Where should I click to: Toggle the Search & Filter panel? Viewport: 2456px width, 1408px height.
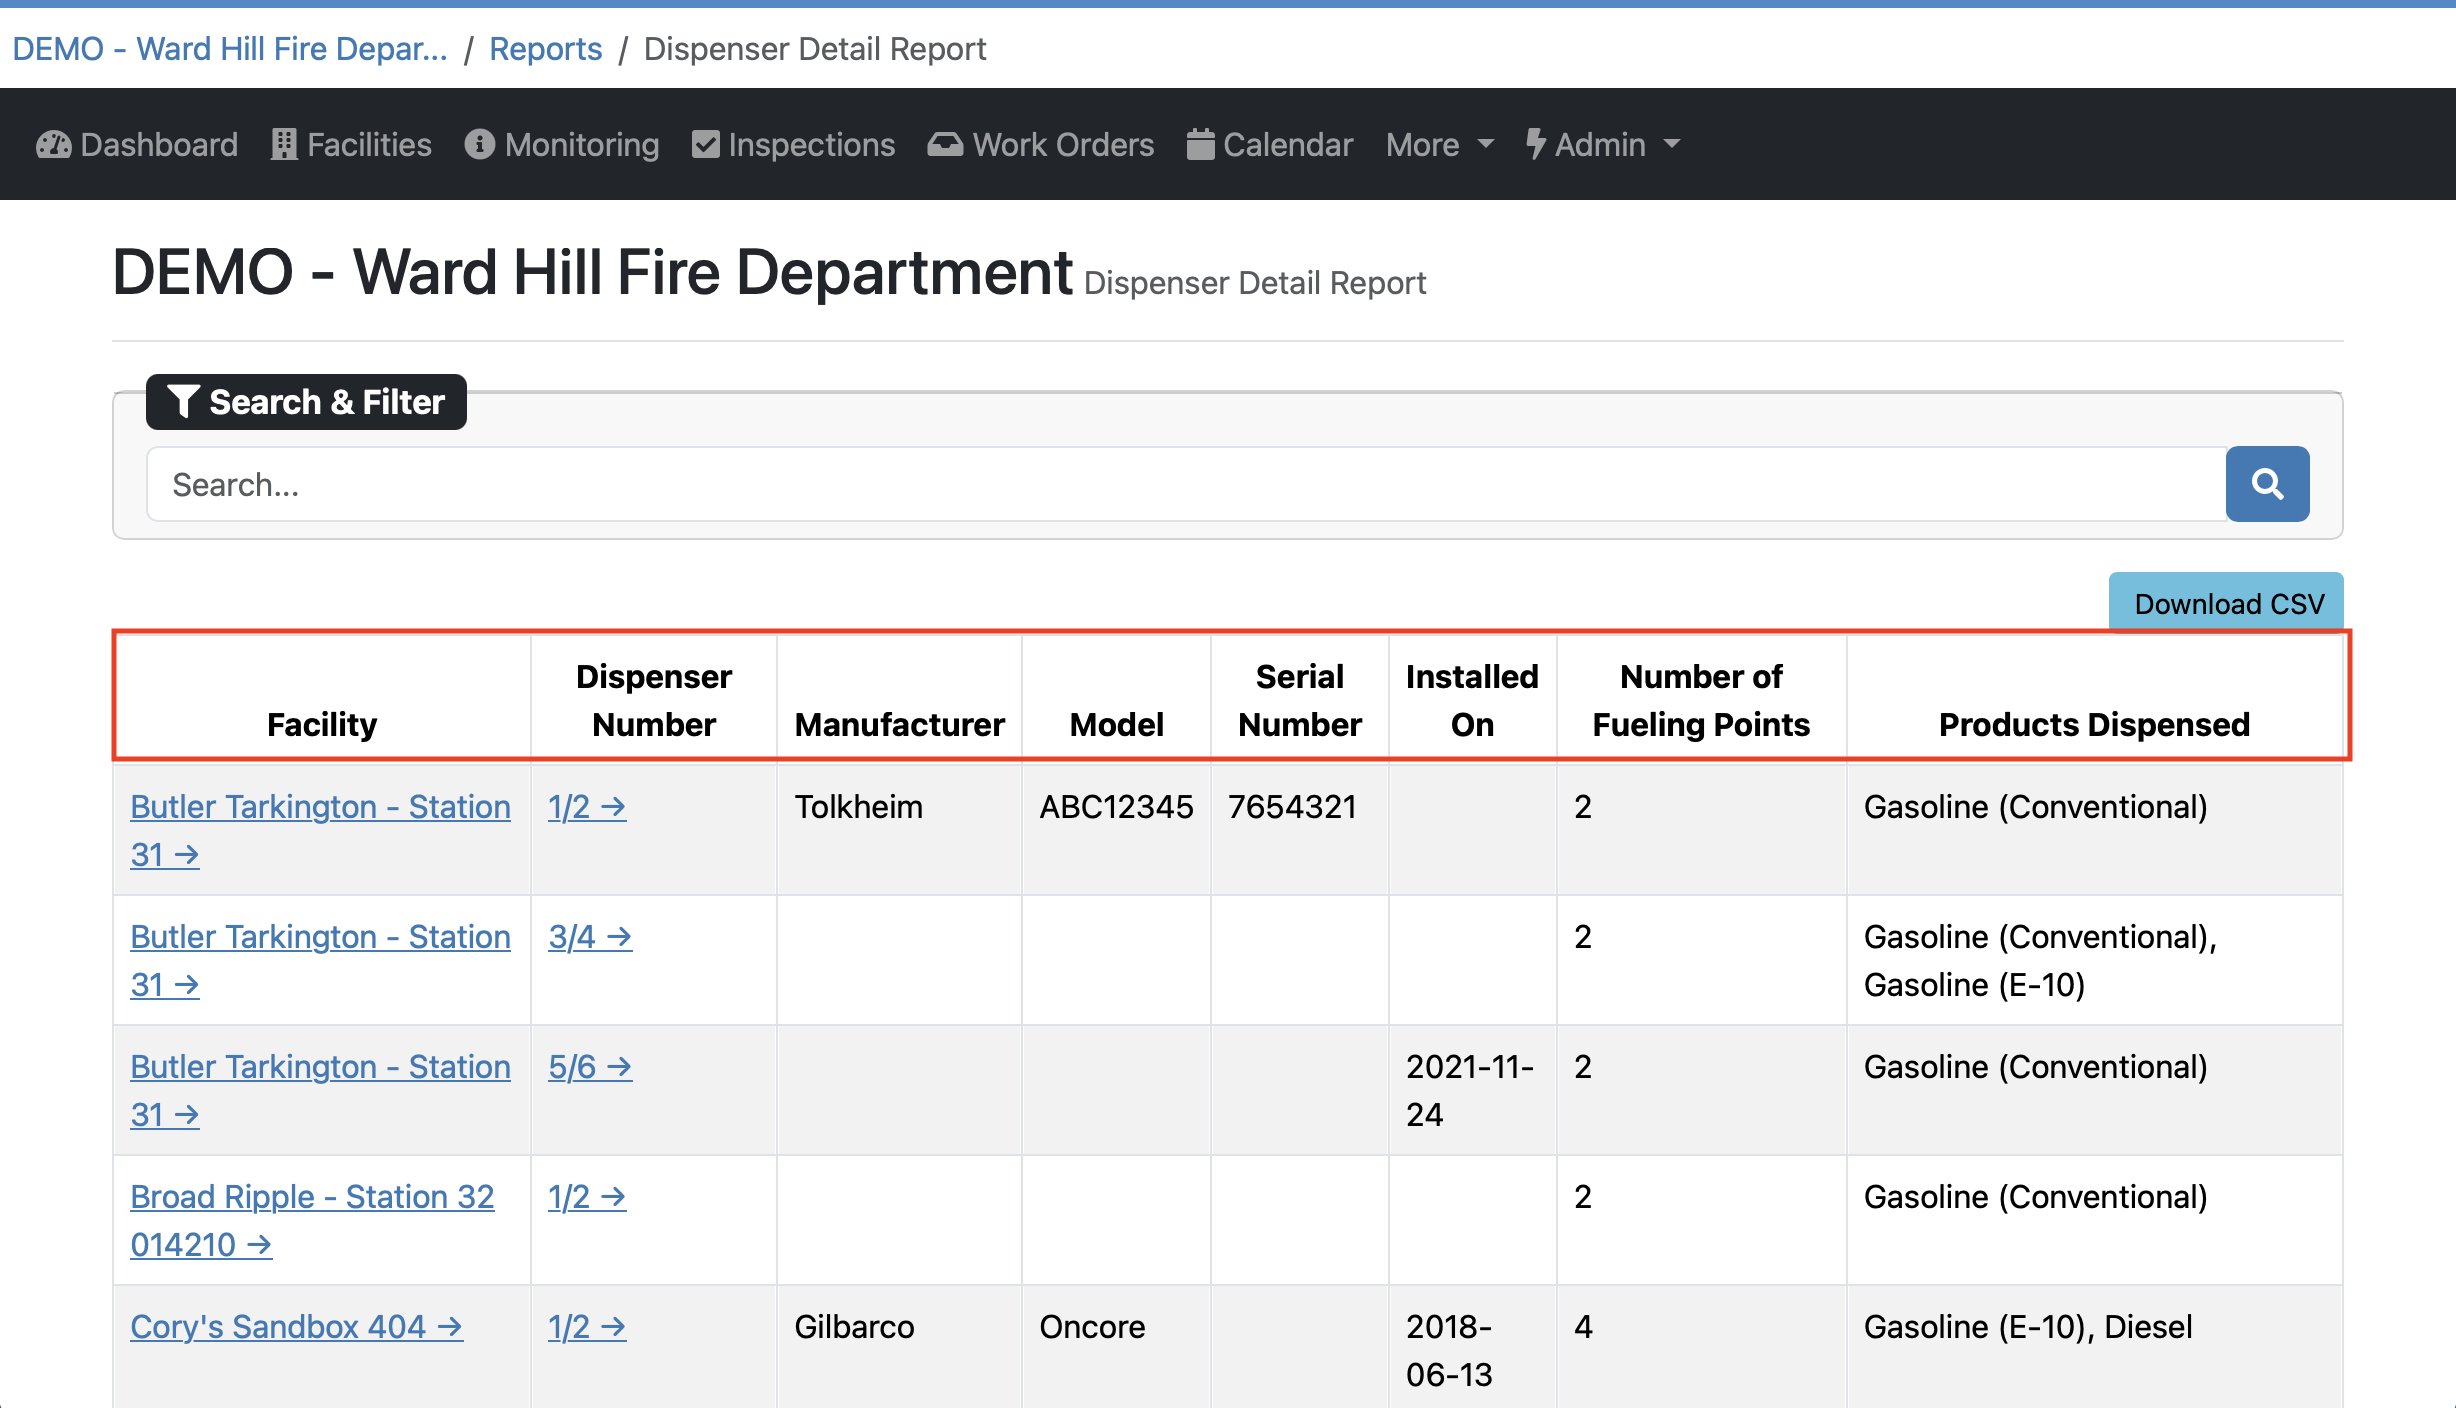pos(306,402)
